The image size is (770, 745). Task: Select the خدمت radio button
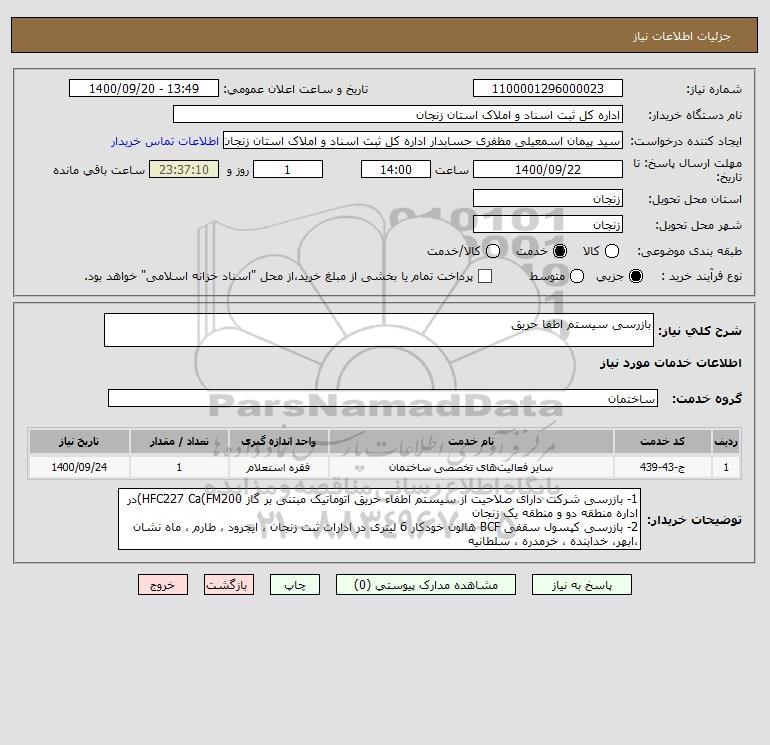(x=559, y=251)
